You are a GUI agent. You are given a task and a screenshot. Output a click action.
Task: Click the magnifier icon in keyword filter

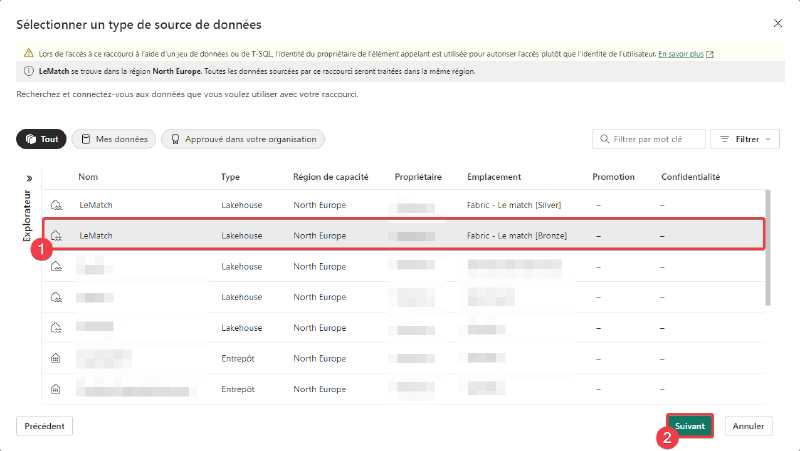[x=605, y=139]
